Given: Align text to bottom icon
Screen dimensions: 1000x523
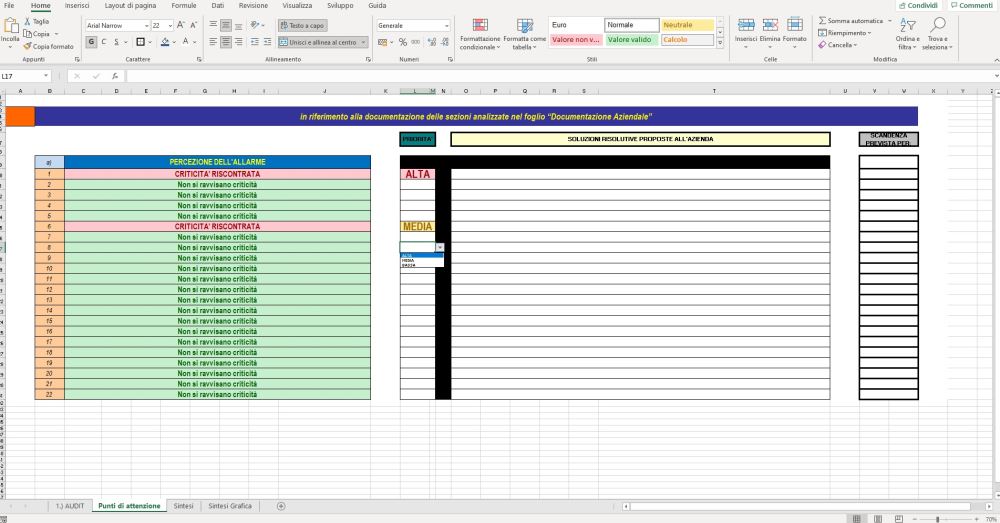Looking at the screenshot, I should click(239, 25).
